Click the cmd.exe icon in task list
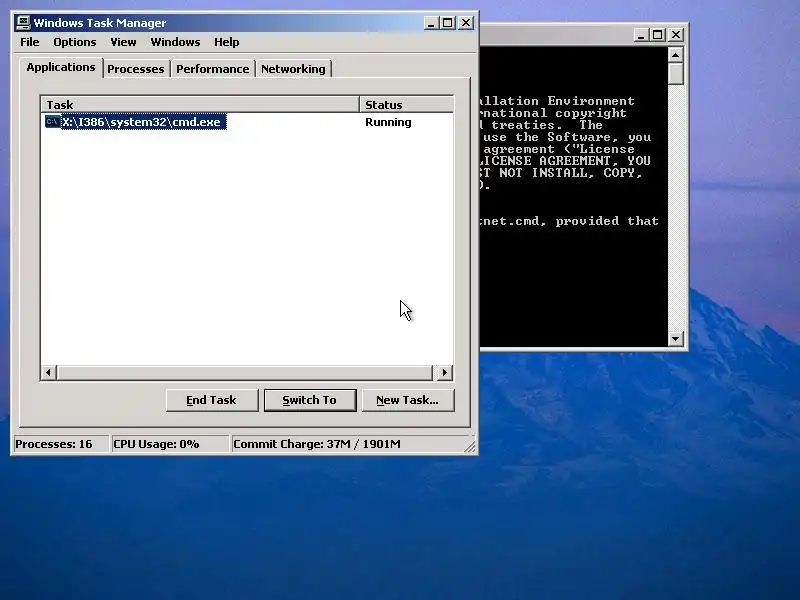This screenshot has width=800, height=600. (53, 121)
